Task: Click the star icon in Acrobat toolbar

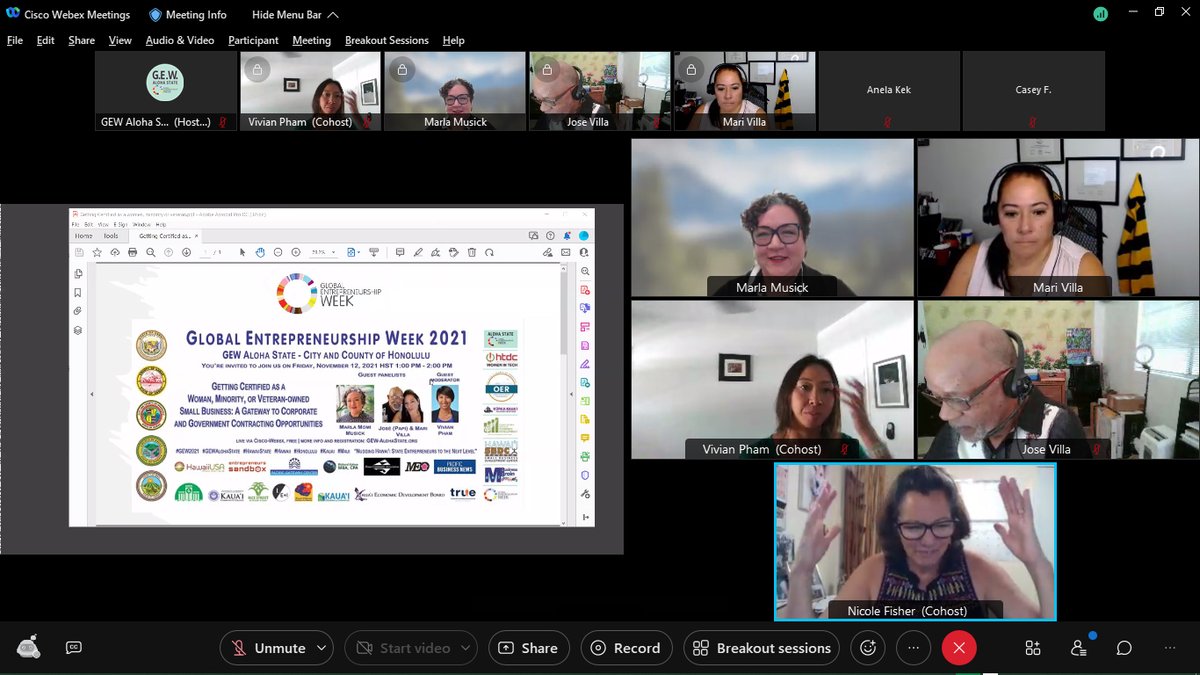Action: click(x=97, y=252)
